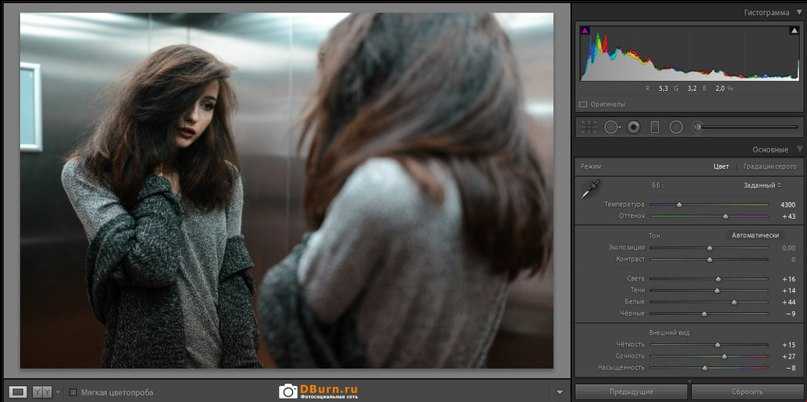Image resolution: width=807 pixels, height=402 pixels.
Task: Activate the spot removal tool
Action: pos(610,127)
